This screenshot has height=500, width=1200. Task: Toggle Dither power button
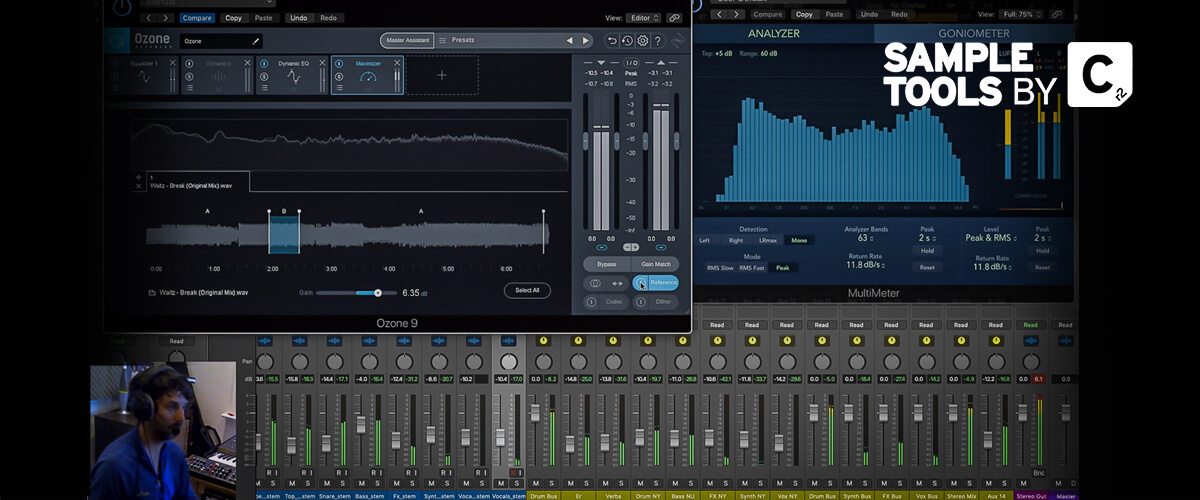pyautogui.click(x=641, y=301)
